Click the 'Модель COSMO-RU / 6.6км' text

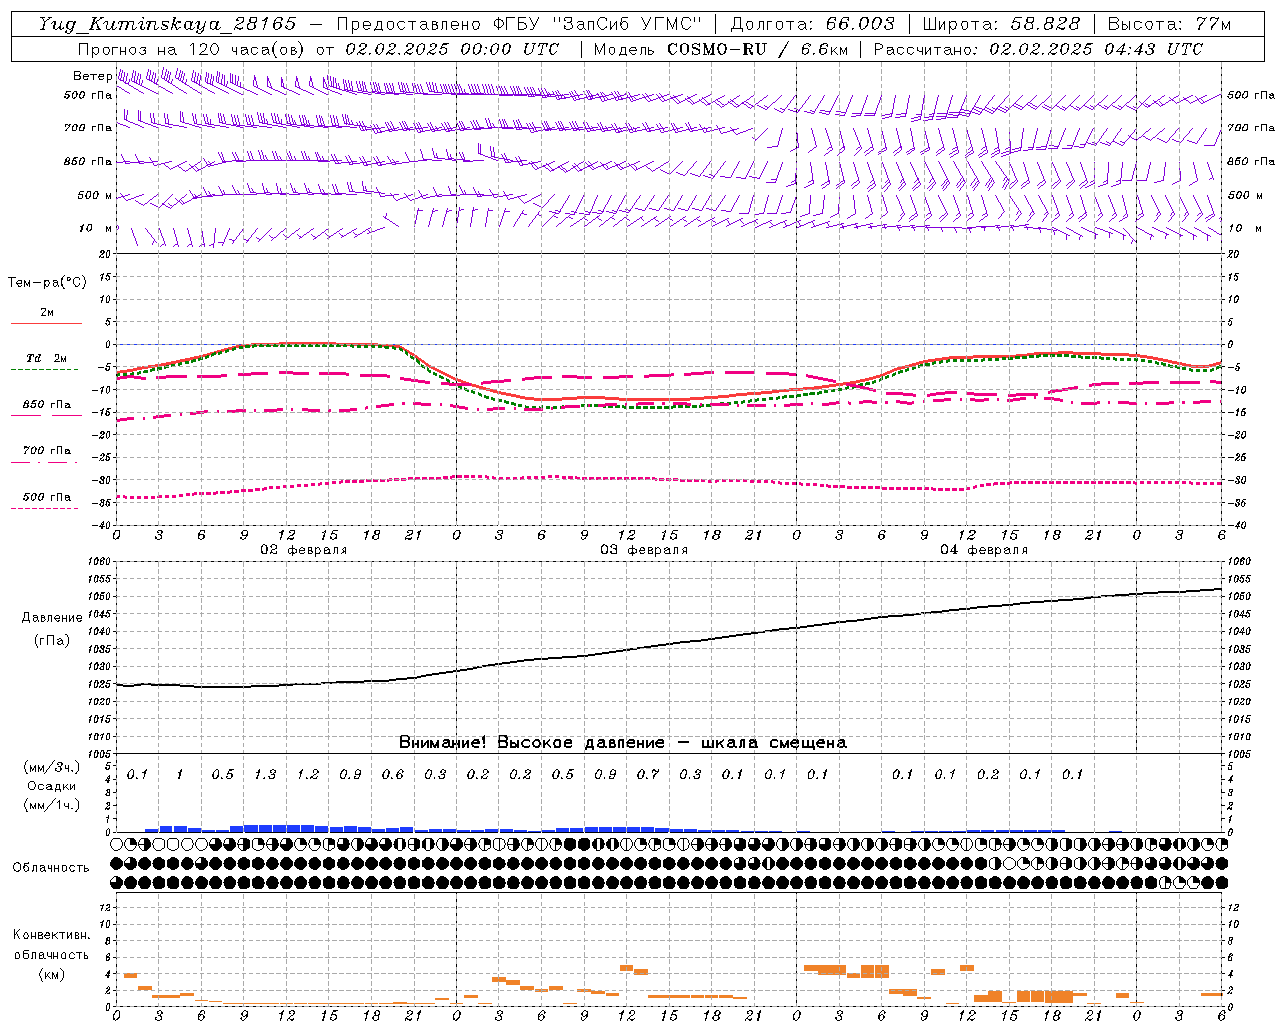[721, 49]
